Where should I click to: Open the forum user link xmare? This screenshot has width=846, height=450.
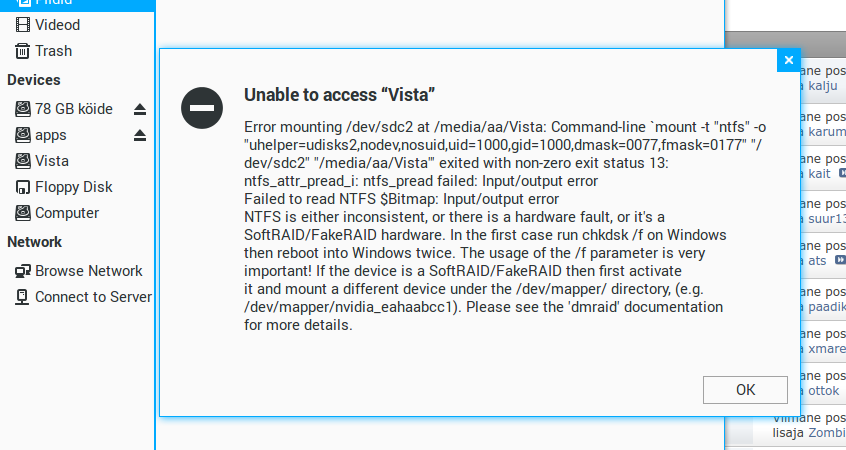pos(826,349)
